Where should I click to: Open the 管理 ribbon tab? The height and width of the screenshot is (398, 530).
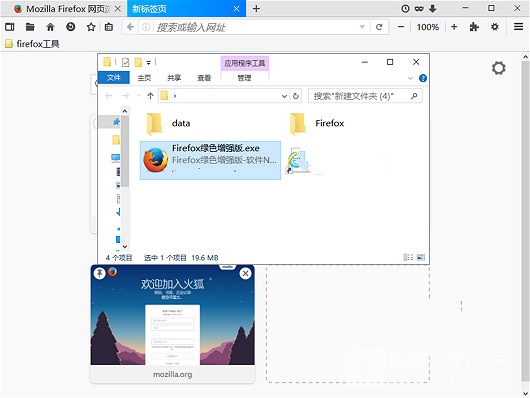(x=244, y=78)
